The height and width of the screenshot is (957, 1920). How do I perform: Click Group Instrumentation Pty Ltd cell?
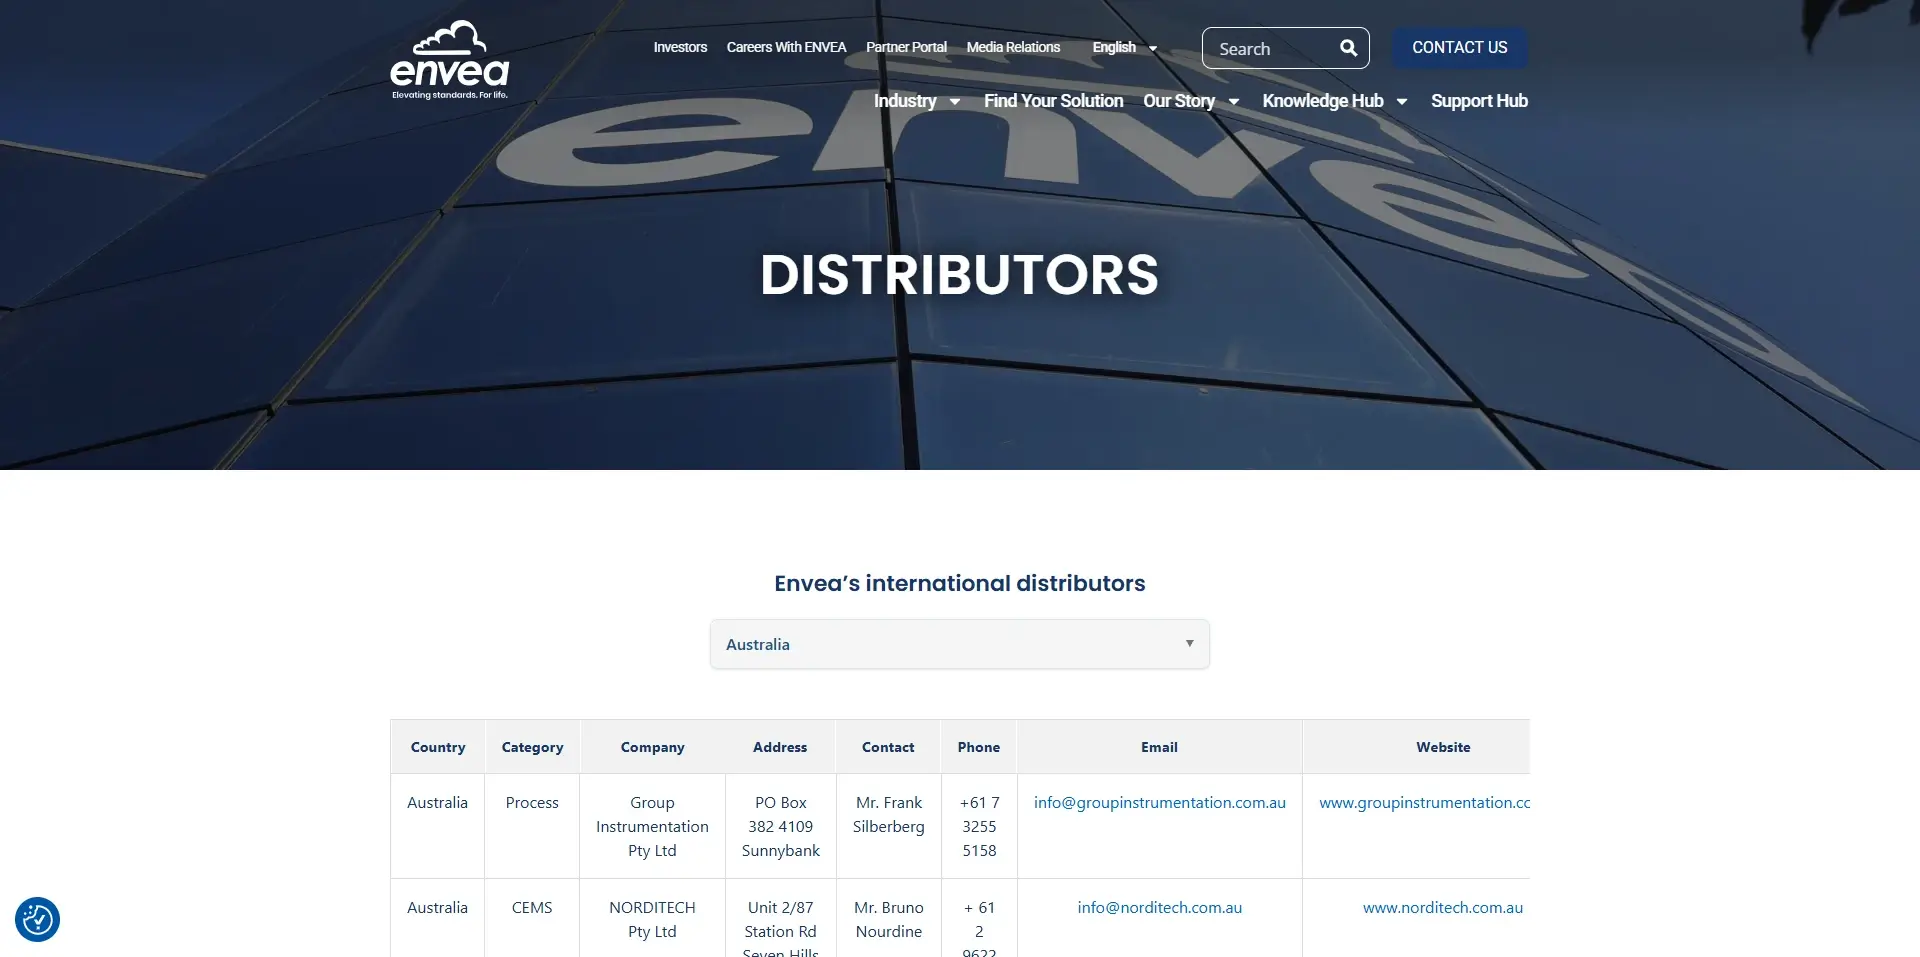(x=652, y=826)
